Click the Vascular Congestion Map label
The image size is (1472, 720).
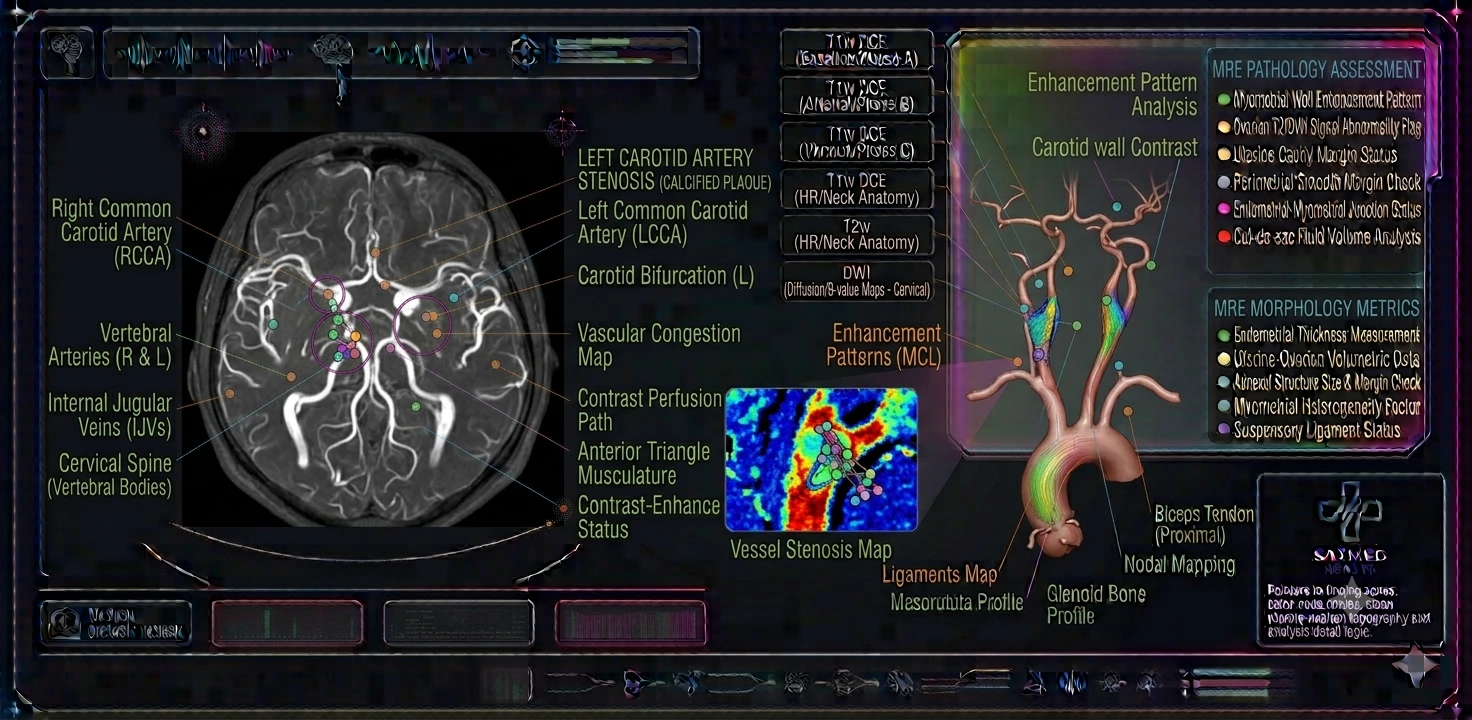[659, 345]
